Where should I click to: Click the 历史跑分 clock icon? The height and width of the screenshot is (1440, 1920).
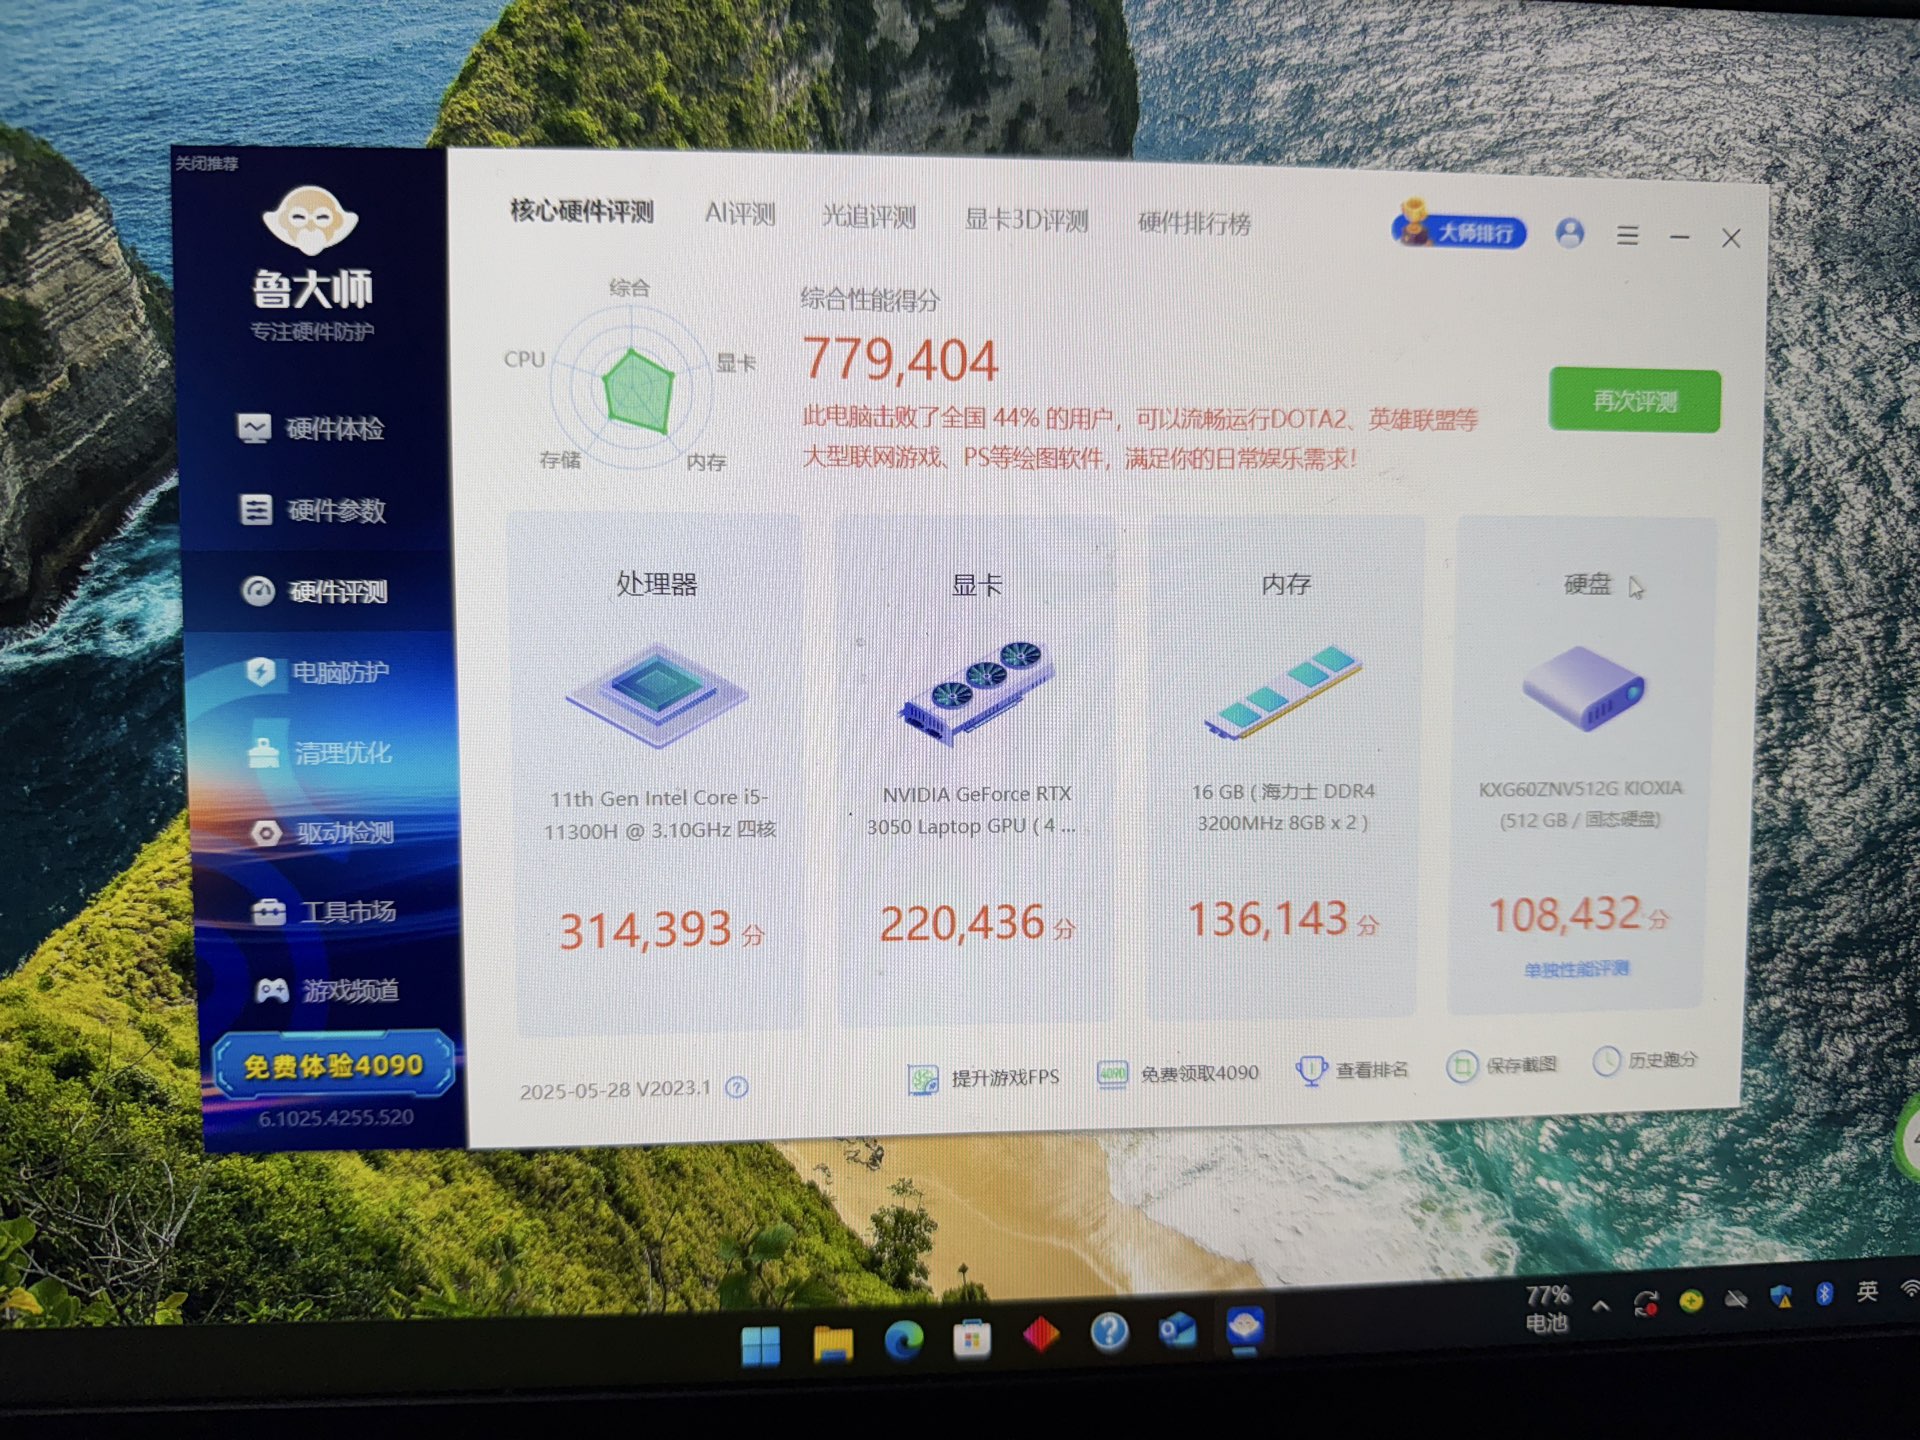click(x=1606, y=1062)
